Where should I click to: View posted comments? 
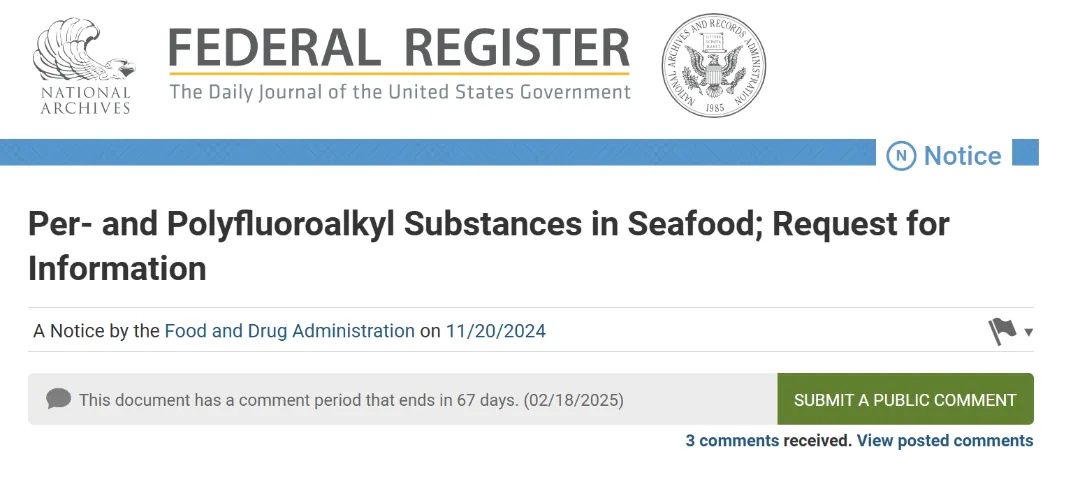[945, 441]
